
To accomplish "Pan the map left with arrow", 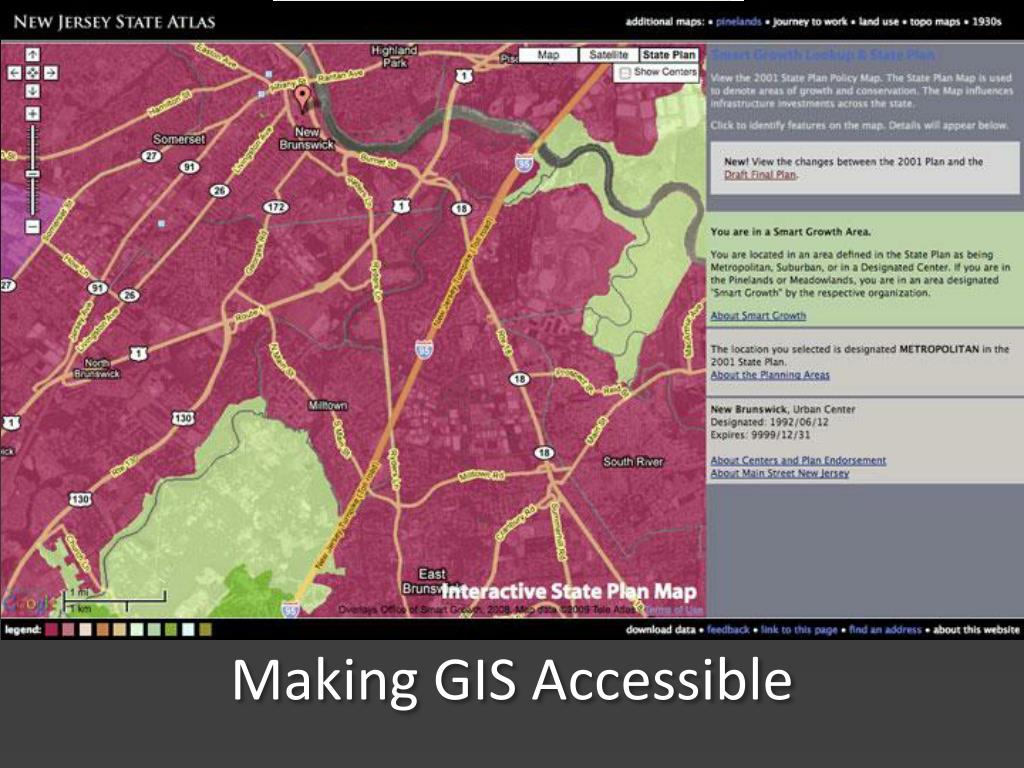I will (x=14, y=72).
